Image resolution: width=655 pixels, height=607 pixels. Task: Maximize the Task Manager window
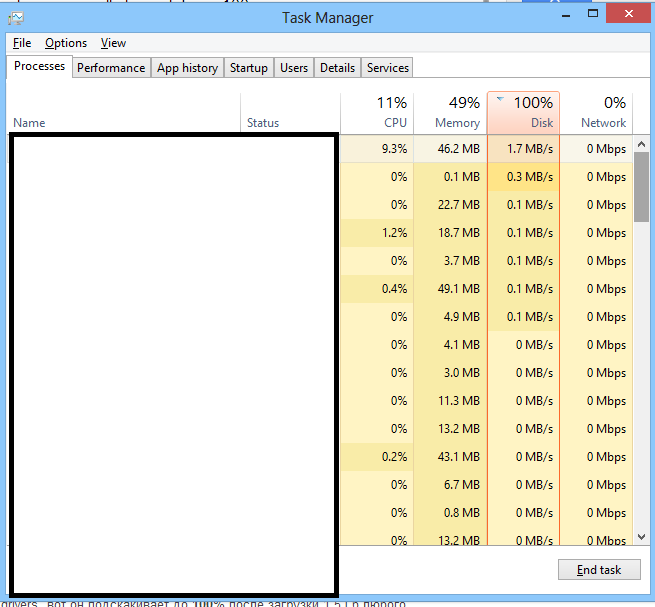tap(593, 14)
